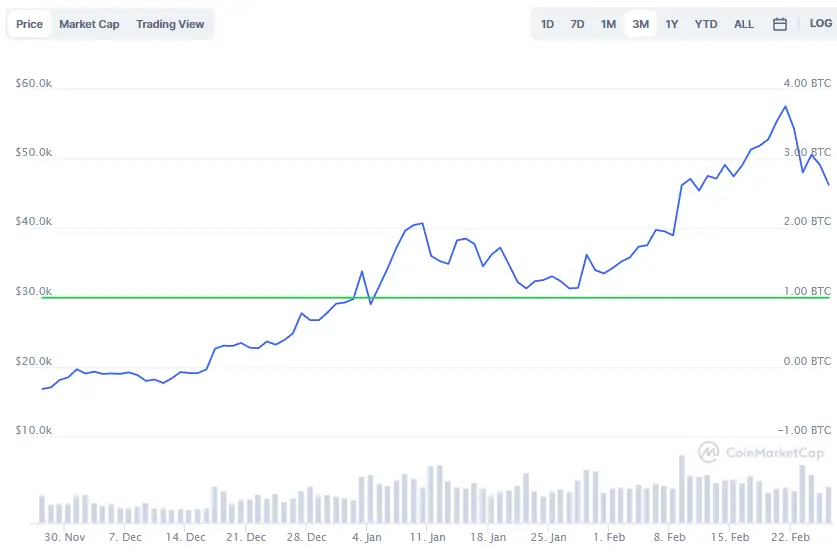Click the 21. Dec date label
The height and width of the screenshot is (560, 837).
[x=246, y=538]
